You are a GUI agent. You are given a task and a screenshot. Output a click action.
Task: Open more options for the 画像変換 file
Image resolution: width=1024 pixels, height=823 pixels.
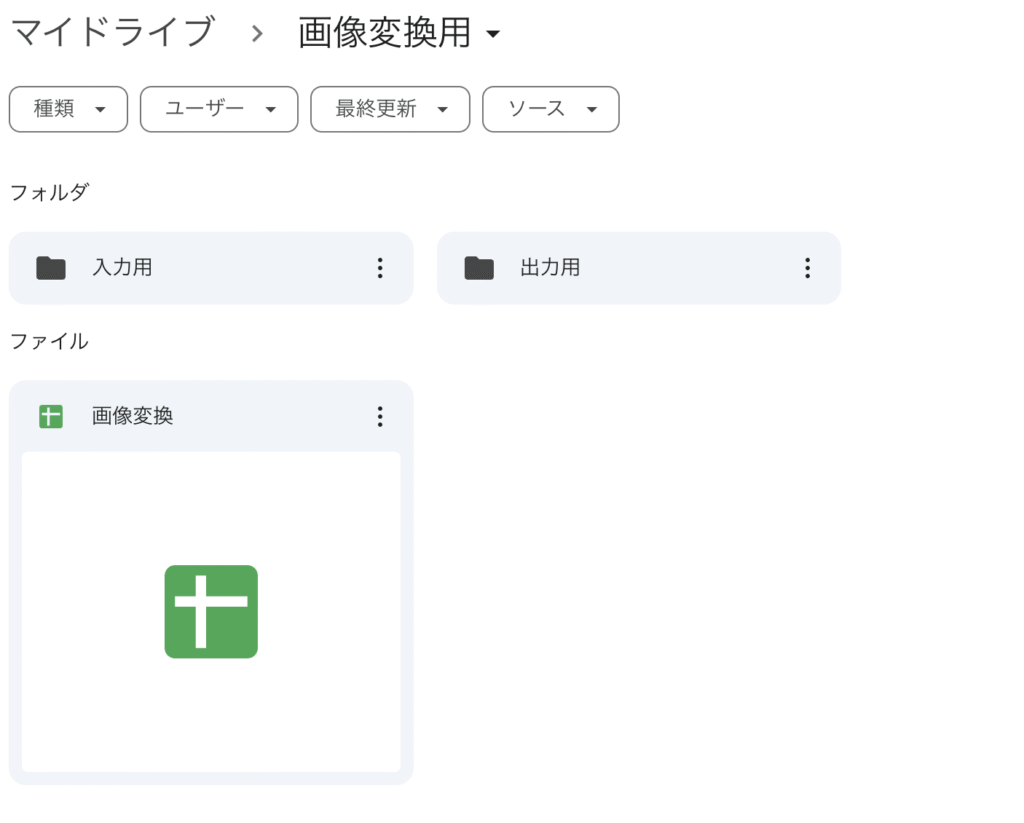click(380, 416)
